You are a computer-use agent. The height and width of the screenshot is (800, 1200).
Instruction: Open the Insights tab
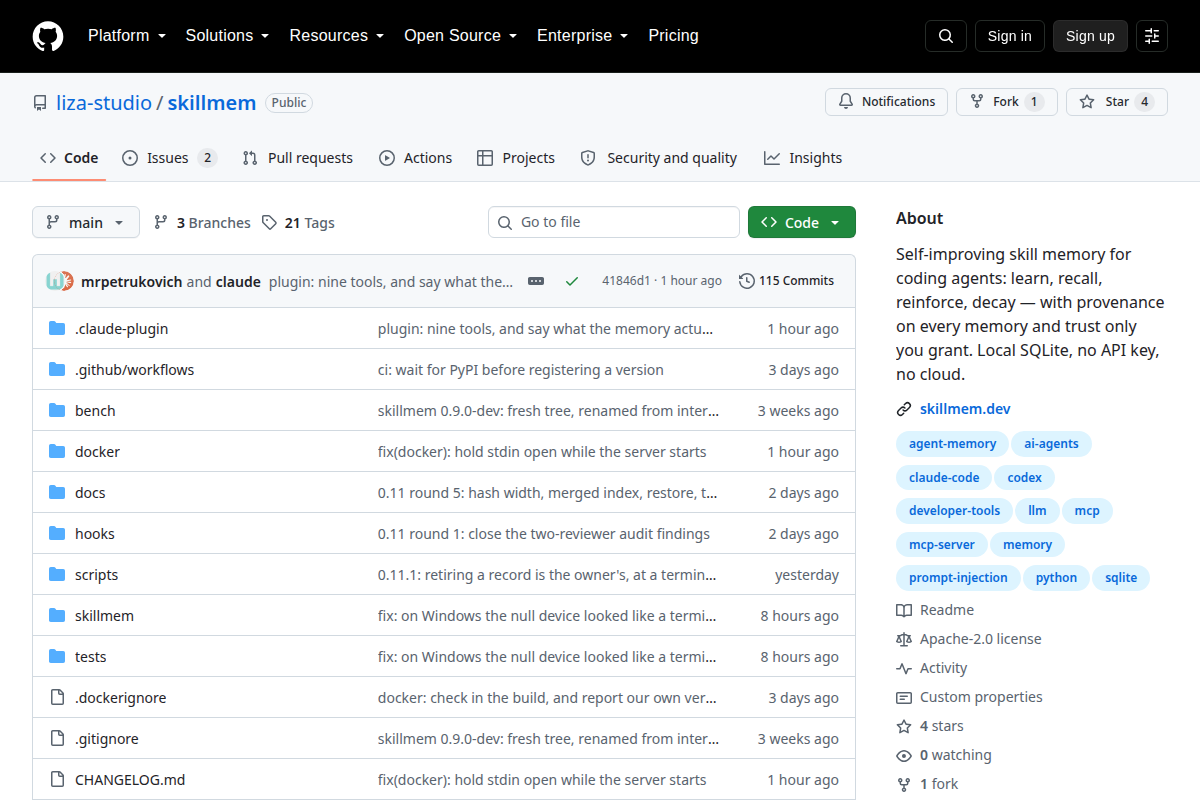point(803,158)
